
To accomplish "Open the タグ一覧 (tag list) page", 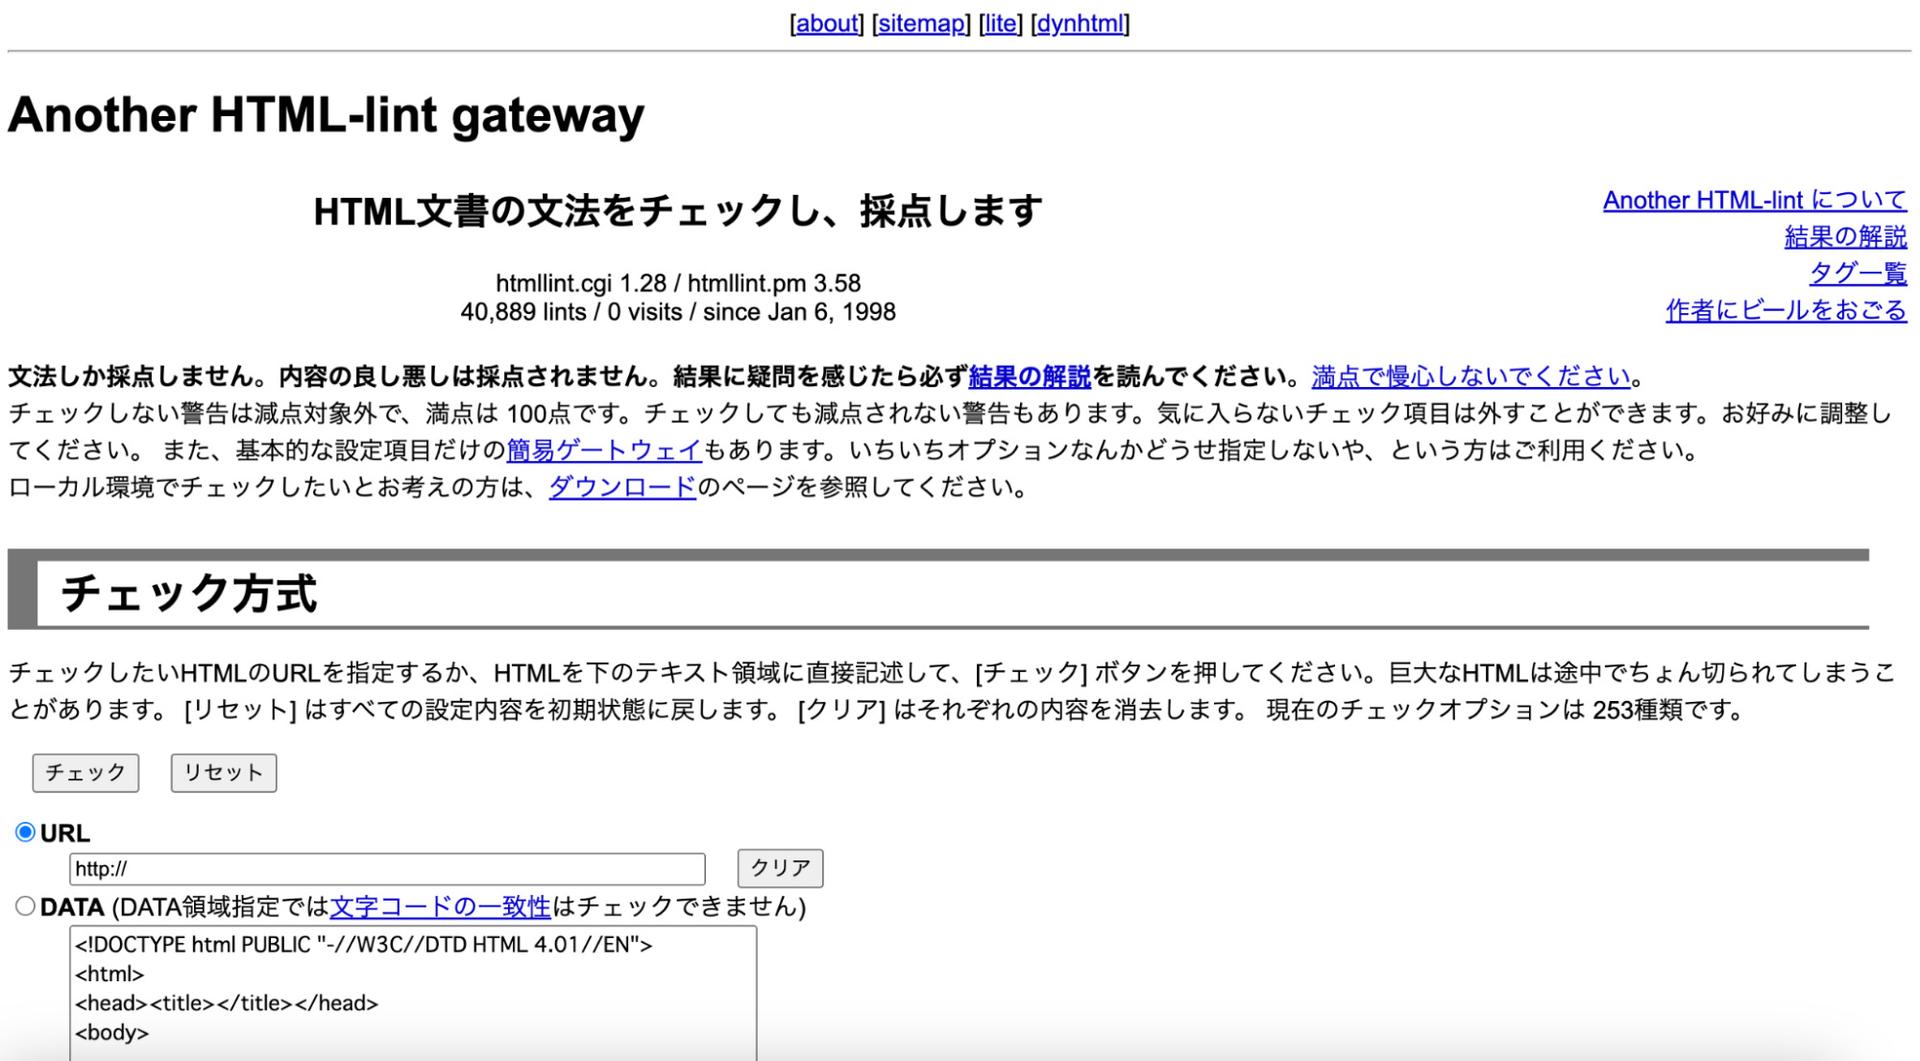I will point(1856,273).
